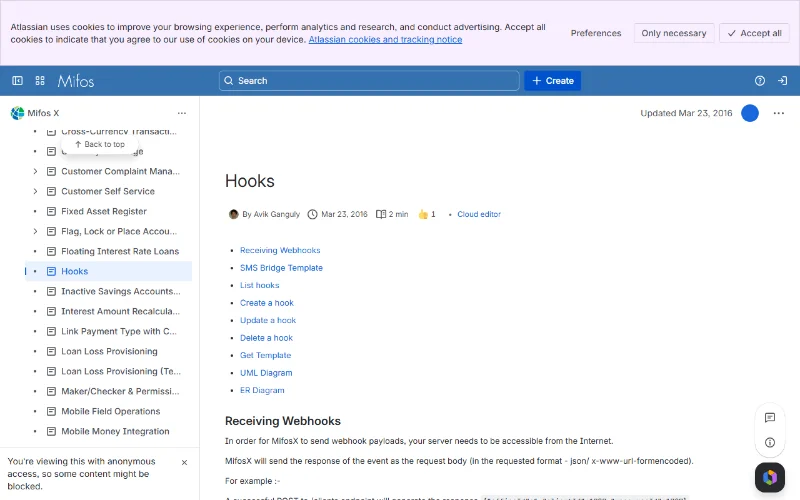Open cookie Preferences
The image size is (800, 500).
point(595,33)
